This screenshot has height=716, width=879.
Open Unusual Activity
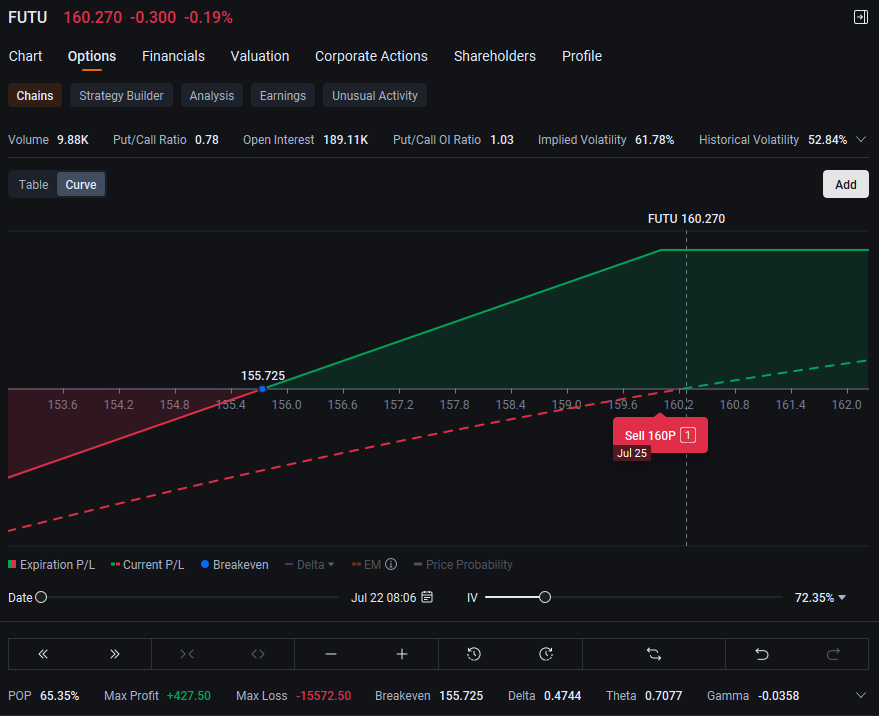(x=374, y=95)
